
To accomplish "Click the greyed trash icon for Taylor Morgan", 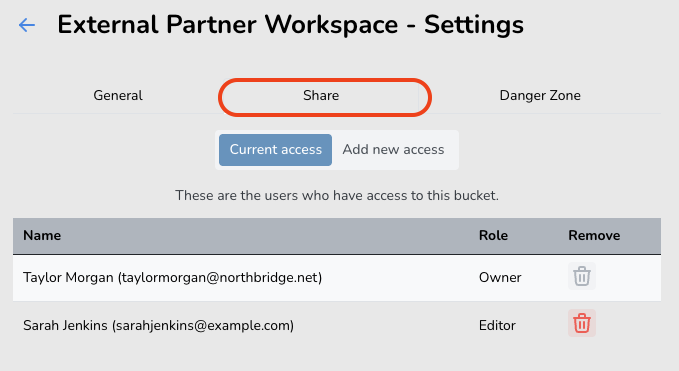I will 582,276.
